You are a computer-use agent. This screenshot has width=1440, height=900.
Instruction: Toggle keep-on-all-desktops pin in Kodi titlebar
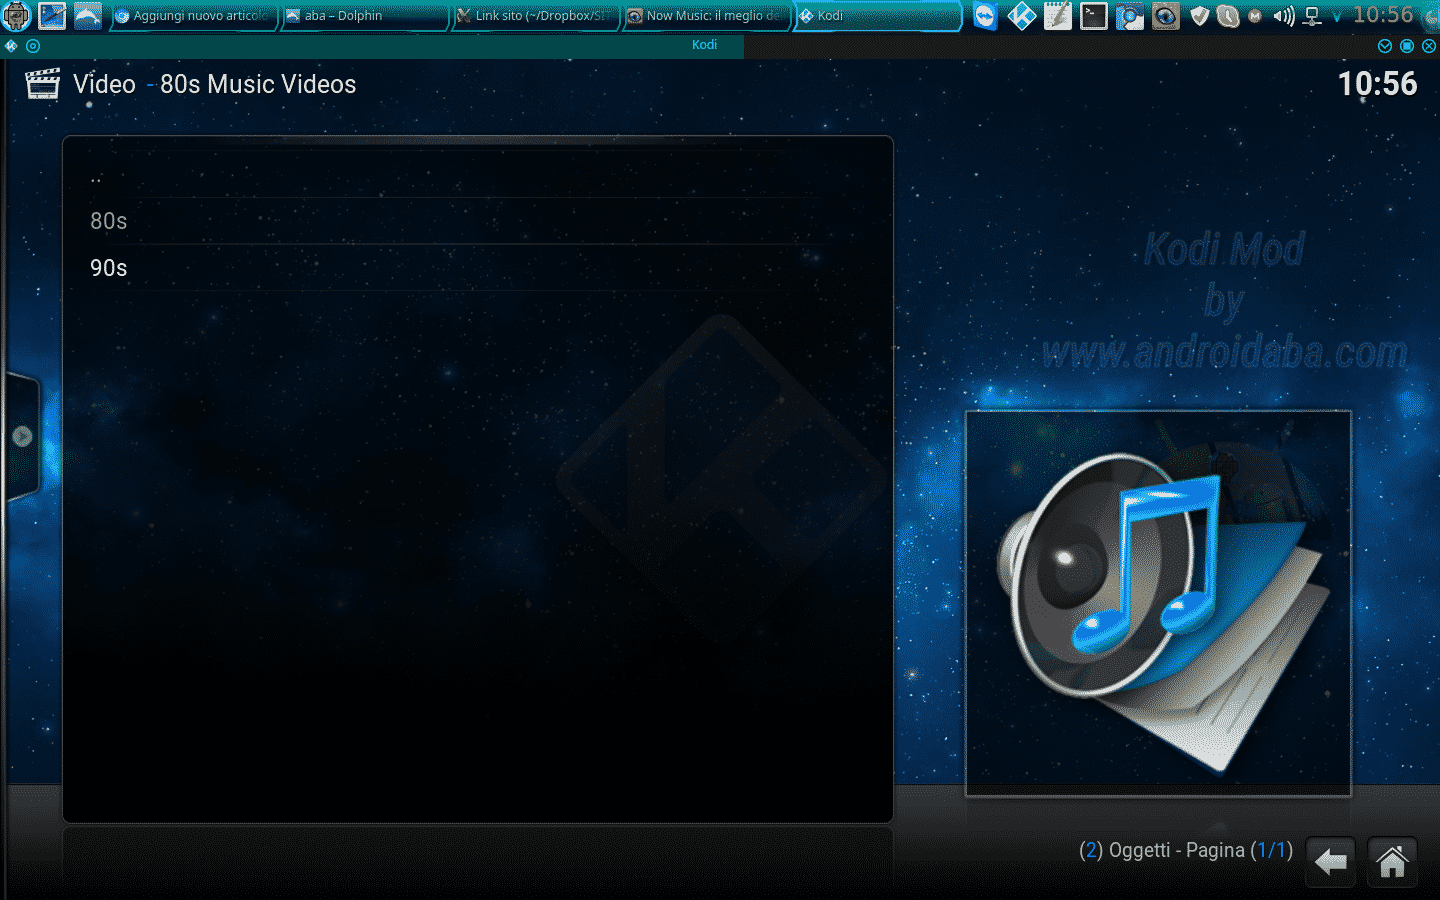33,46
